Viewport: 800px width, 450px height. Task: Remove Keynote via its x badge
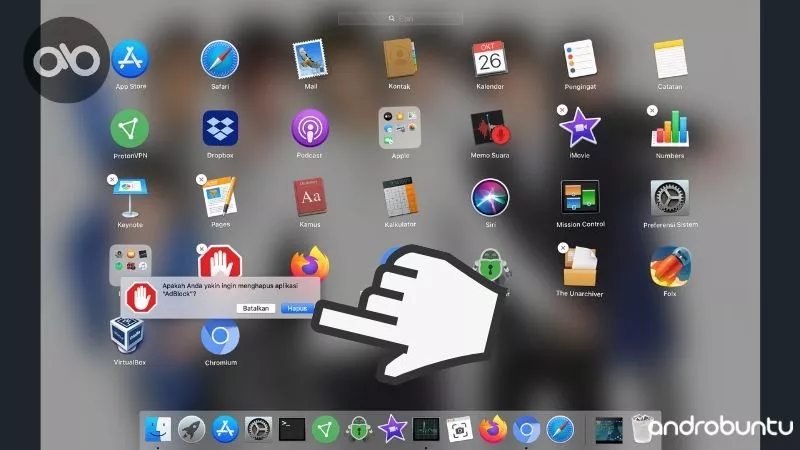(112, 179)
